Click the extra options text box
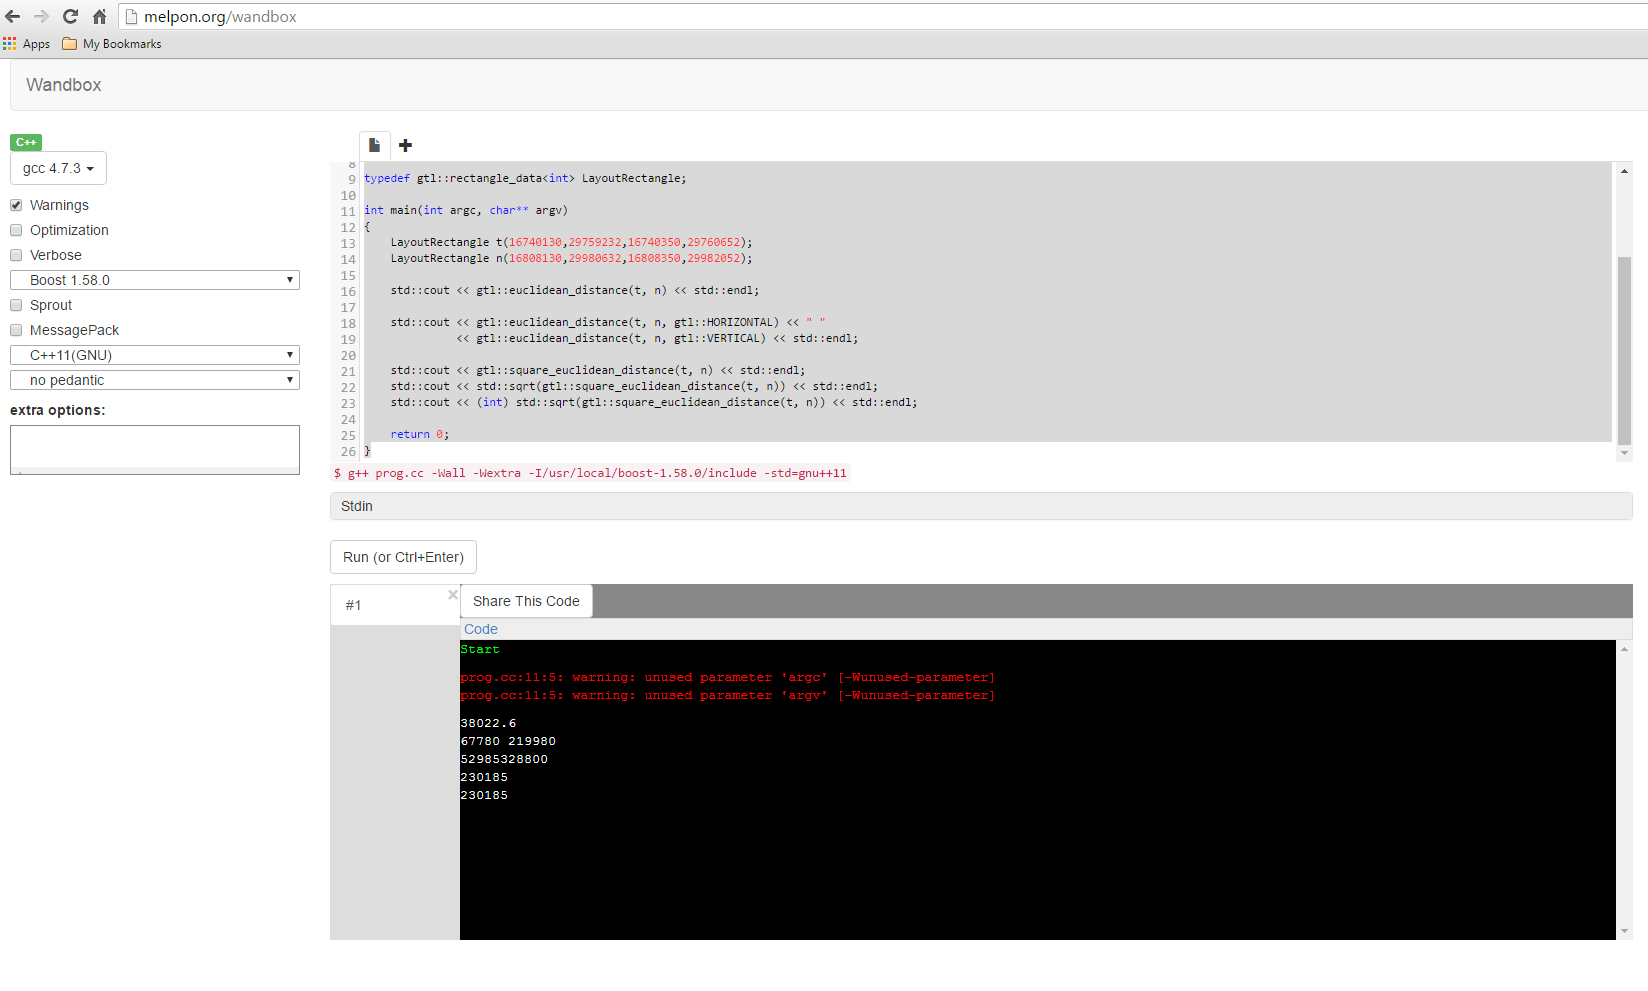The image size is (1648, 991). tap(155, 448)
